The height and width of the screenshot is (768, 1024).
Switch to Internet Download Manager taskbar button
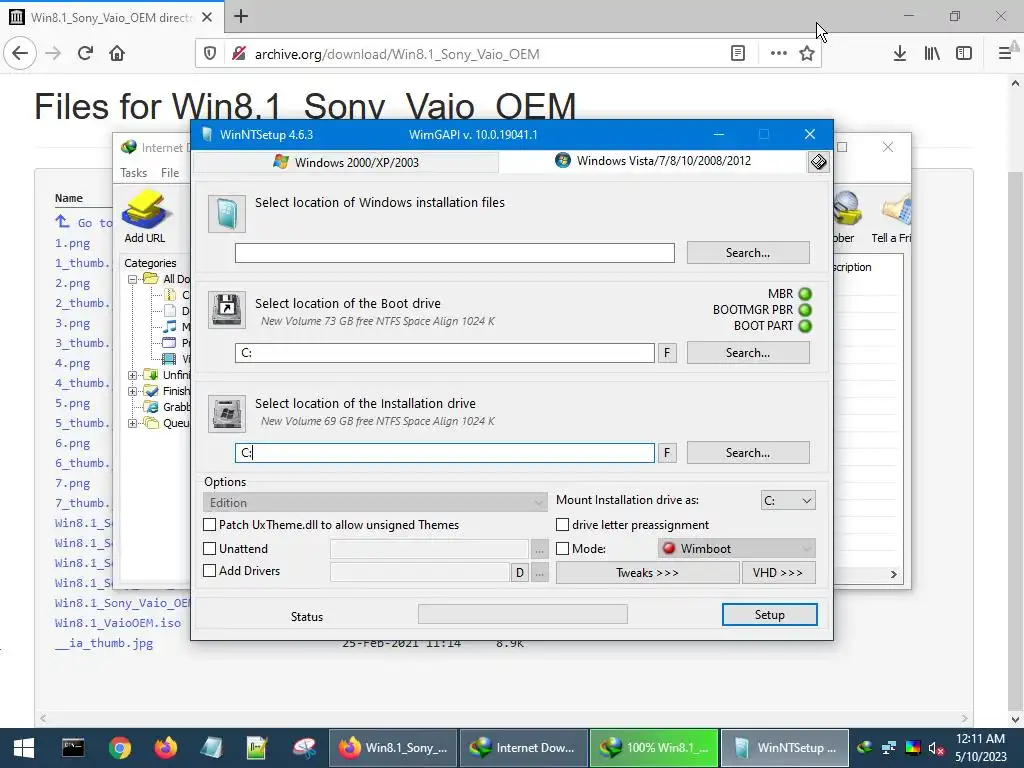click(x=523, y=748)
